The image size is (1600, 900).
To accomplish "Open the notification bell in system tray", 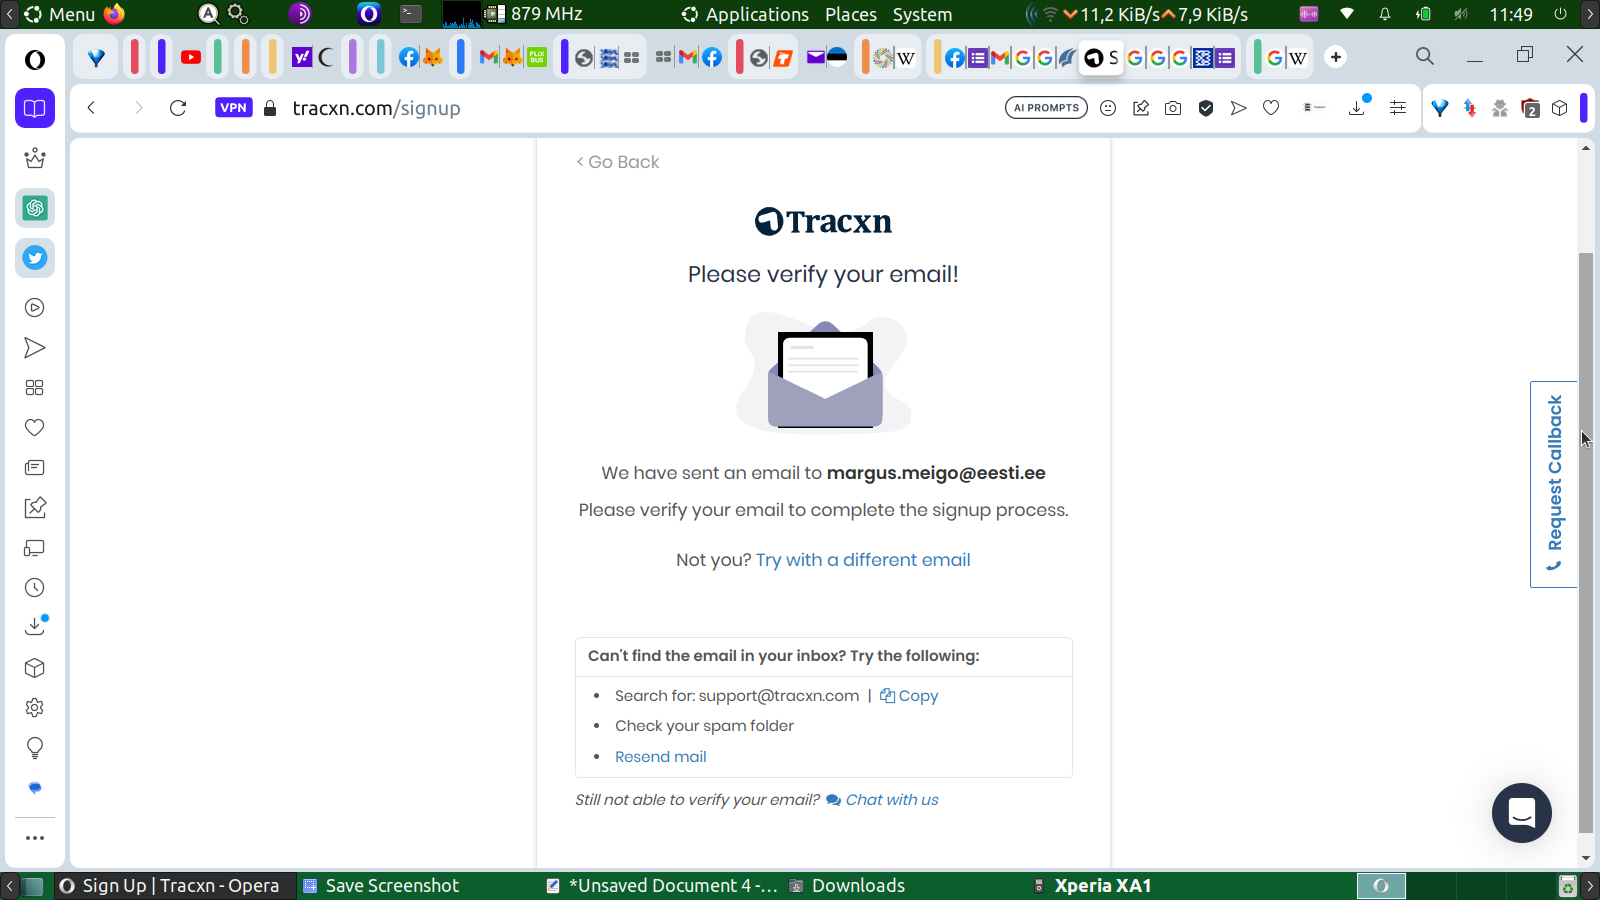I will pyautogui.click(x=1385, y=14).
